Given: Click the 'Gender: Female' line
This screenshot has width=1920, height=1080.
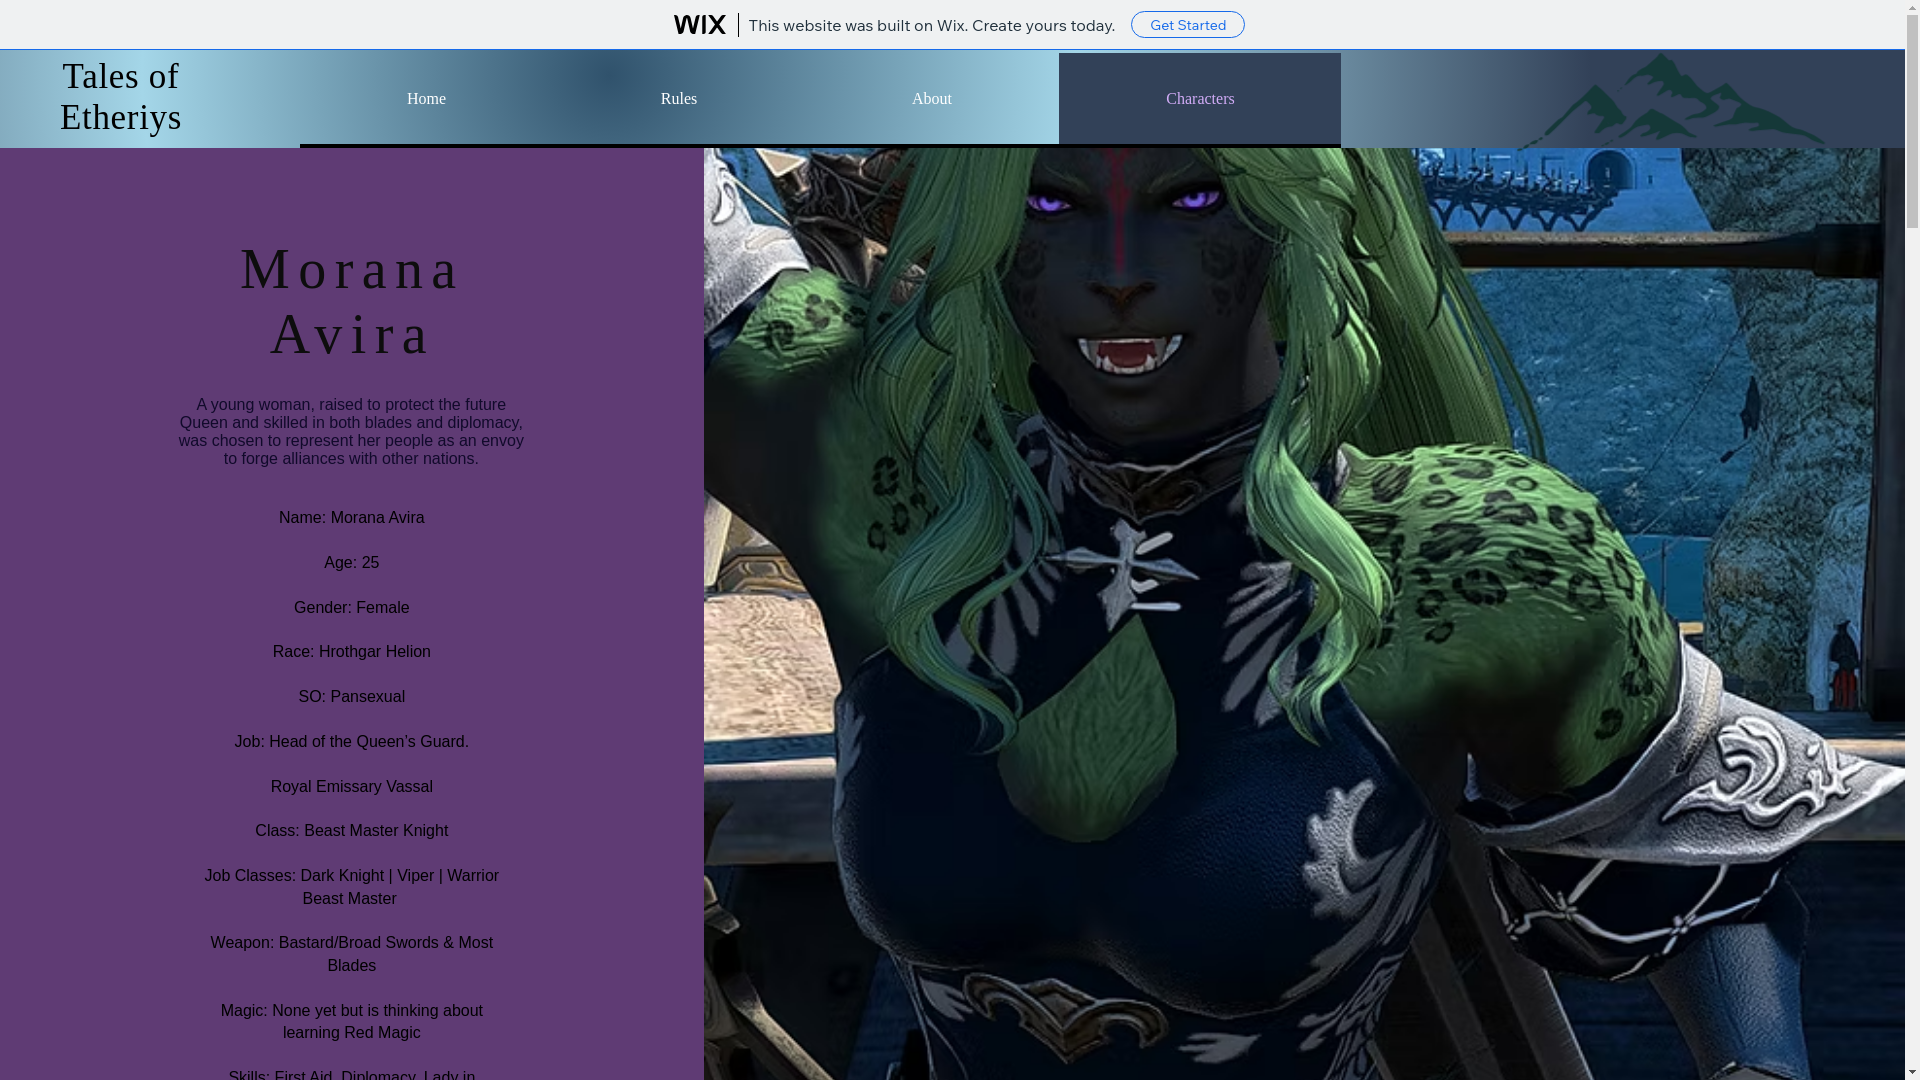Looking at the screenshot, I should [352, 608].
